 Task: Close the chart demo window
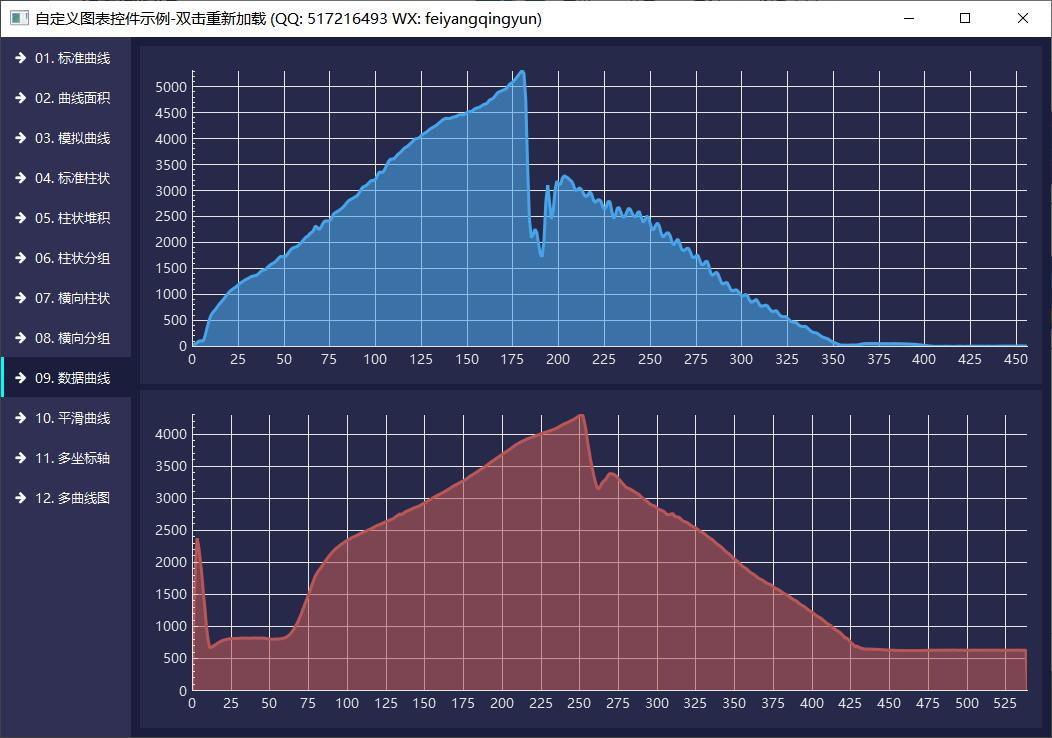[1023, 18]
